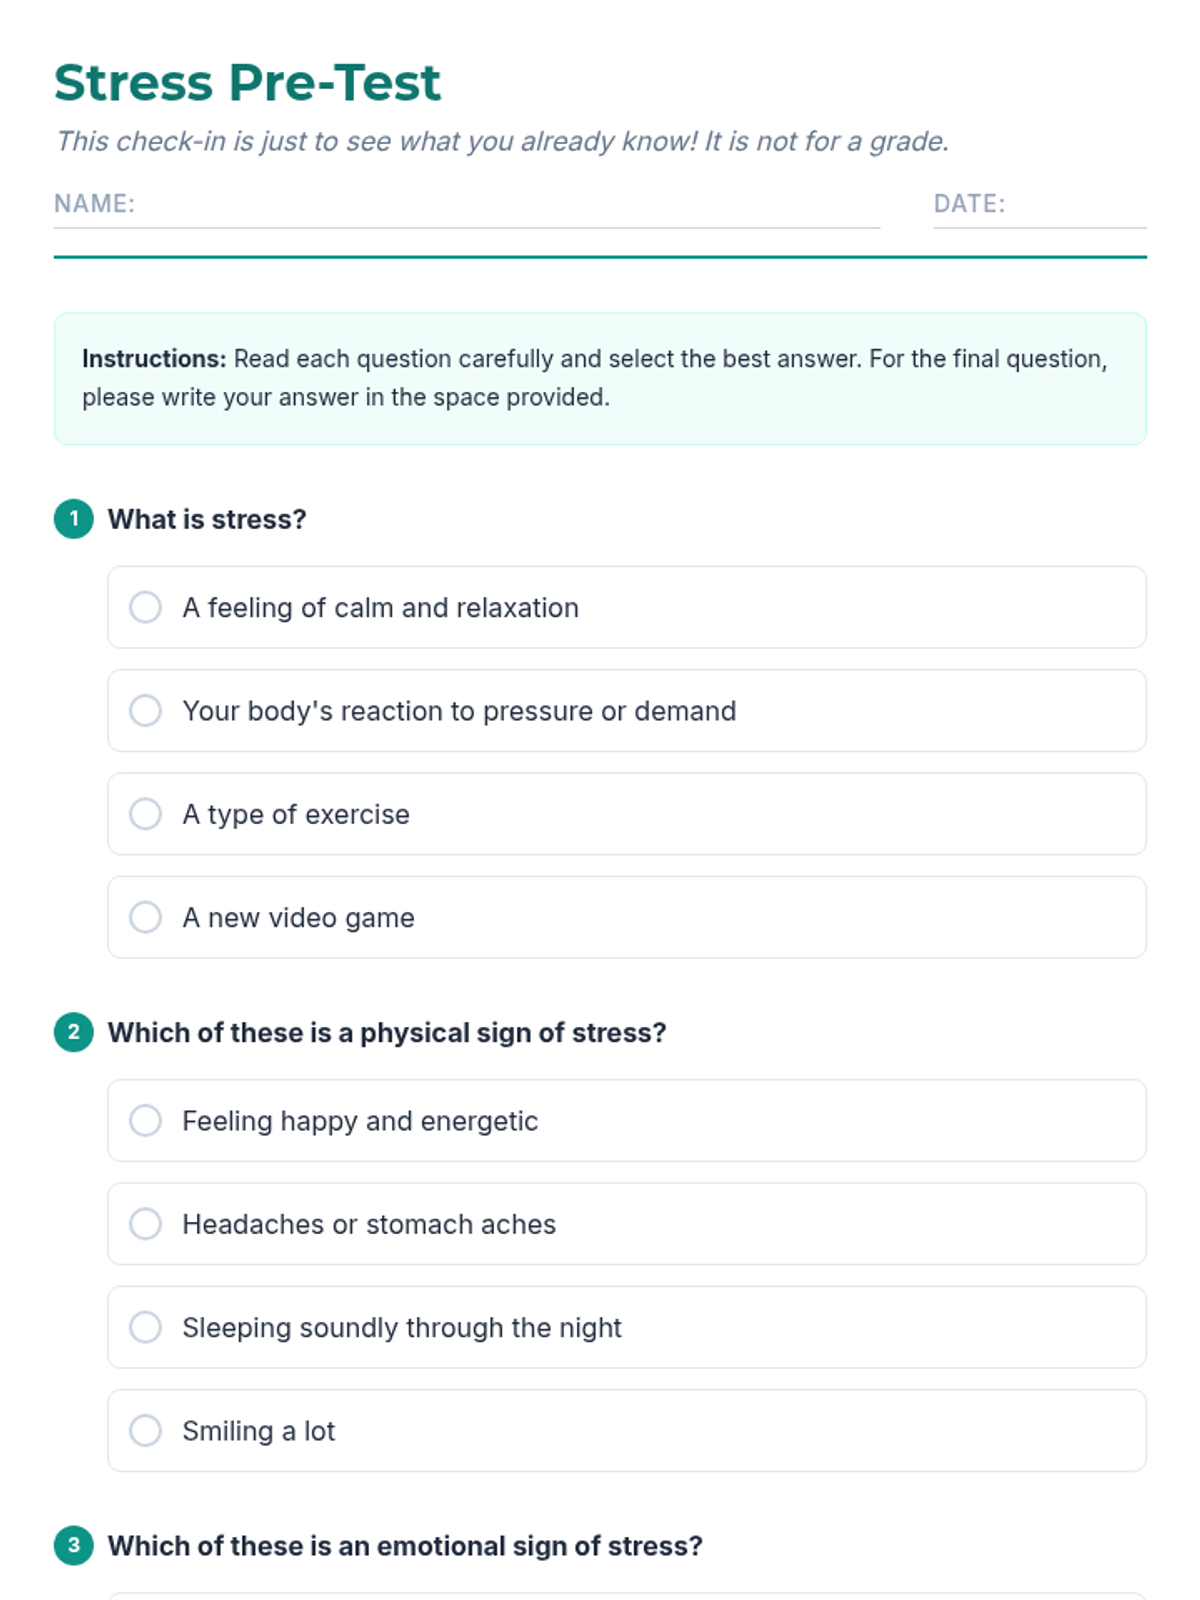Click 'Which of these is a physical sign' question
The width and height of the screenshot is (1200, 1600).
(387, 1032)
